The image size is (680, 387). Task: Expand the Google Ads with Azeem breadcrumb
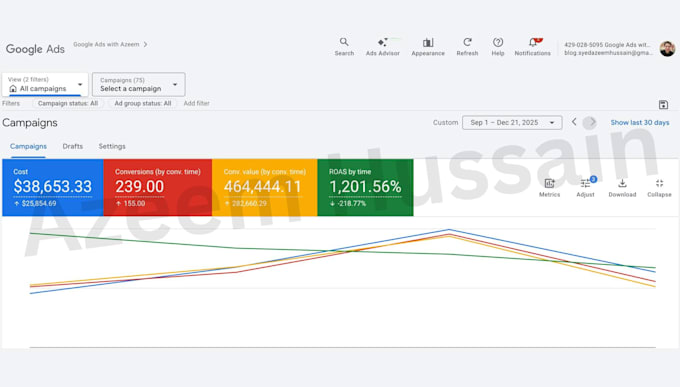(110, 44)
